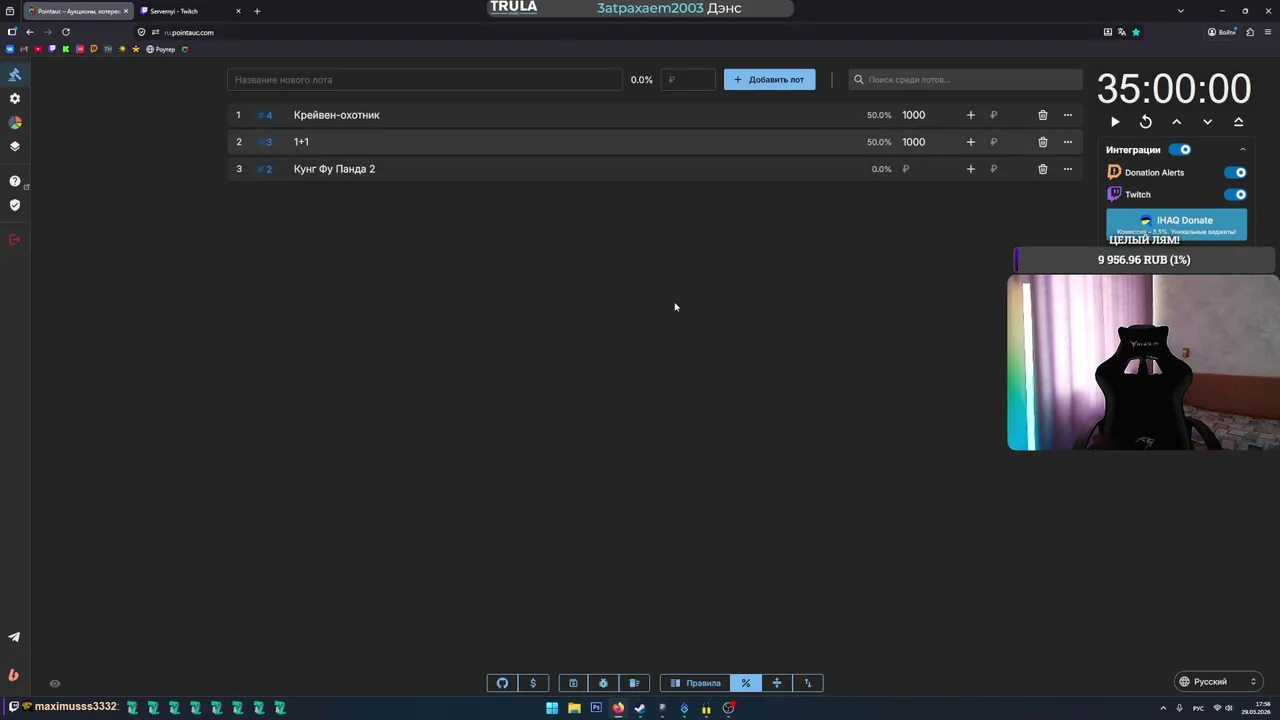The image size is (1280, 720).
Task: Open more options for Крейвен-охотник
Action: coord(1068,115)
